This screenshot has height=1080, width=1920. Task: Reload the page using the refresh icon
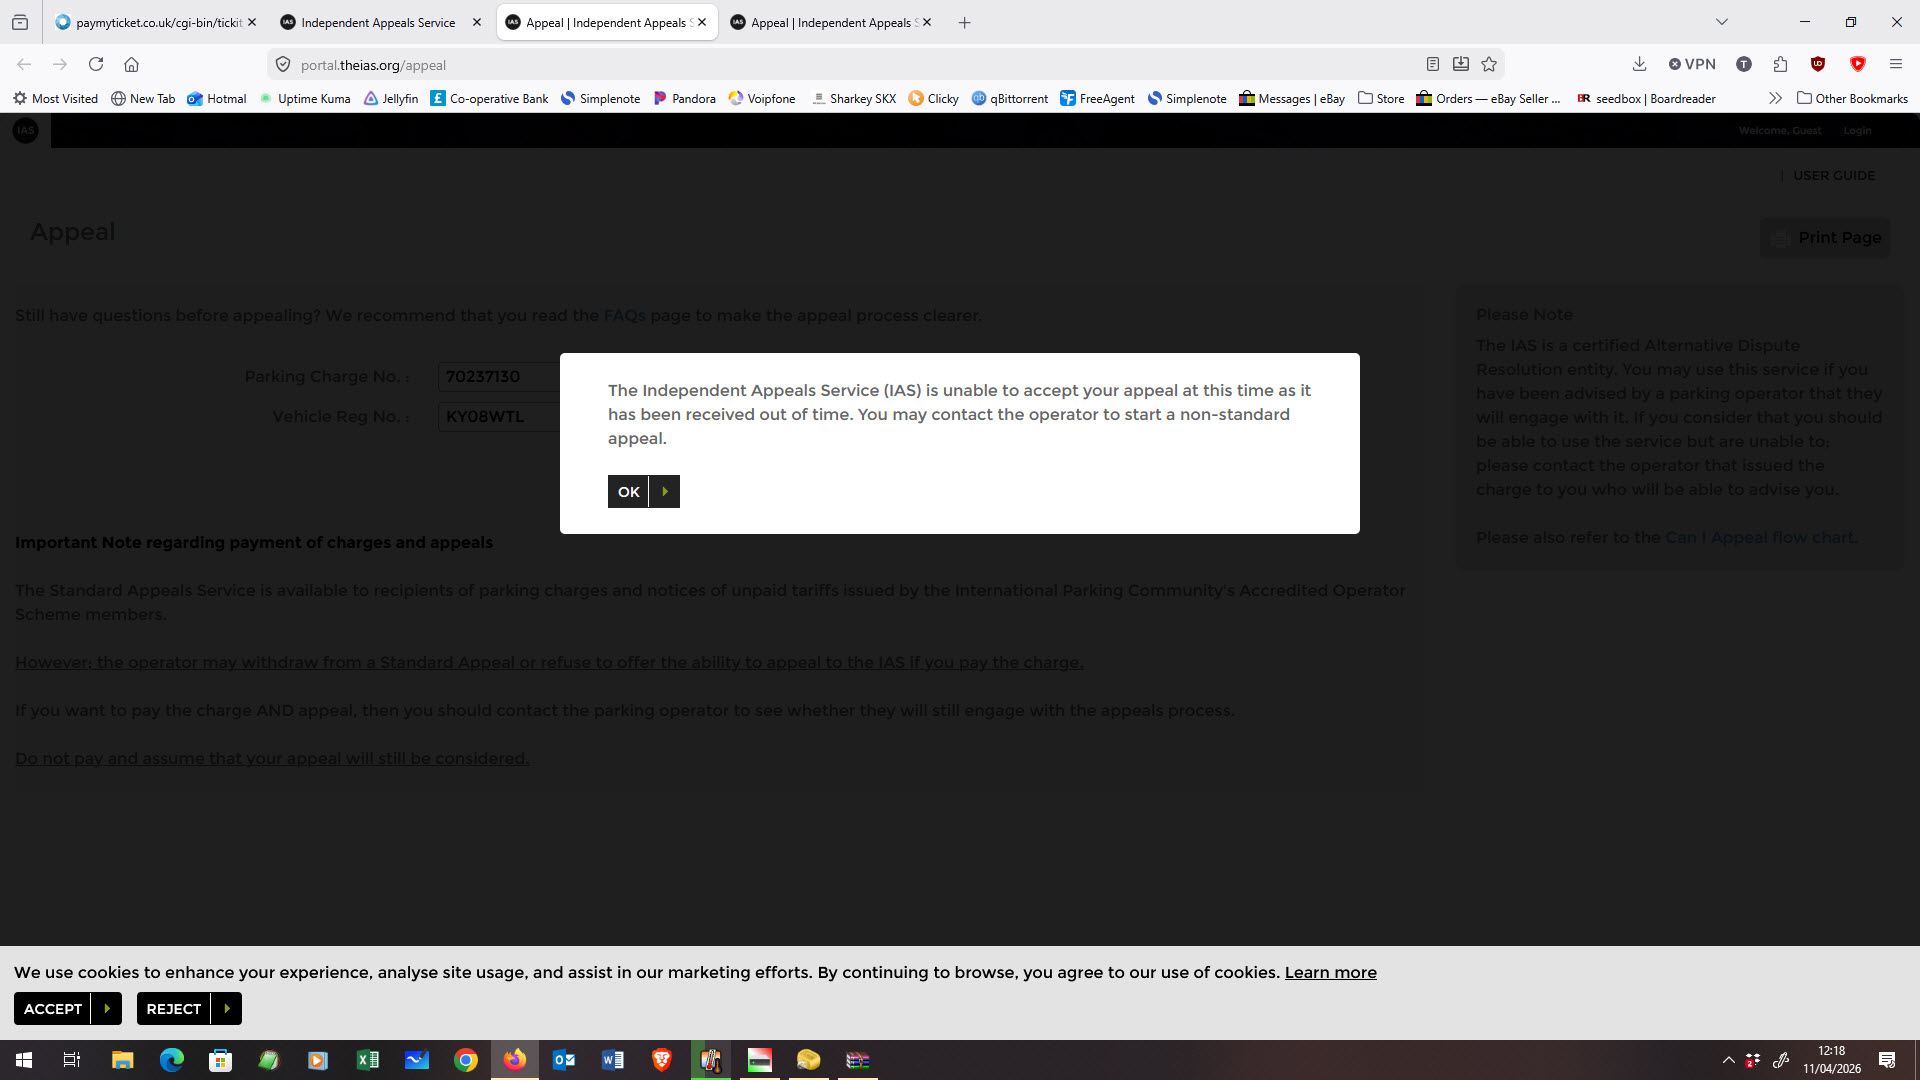(x=96, y=64)
